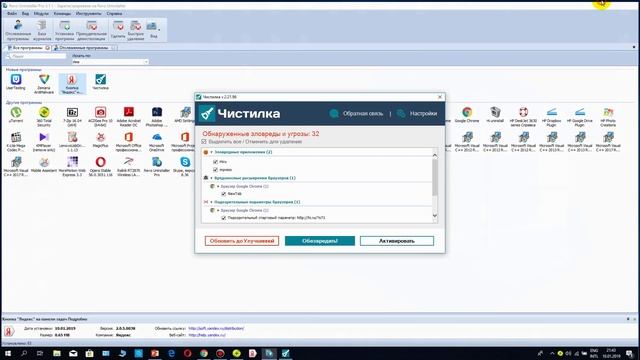This screenshot has width=640, height=360.
Task: Collapse Подозрительные параметры браузеров category
Action: pyautogui.click(x=211, y=202)
